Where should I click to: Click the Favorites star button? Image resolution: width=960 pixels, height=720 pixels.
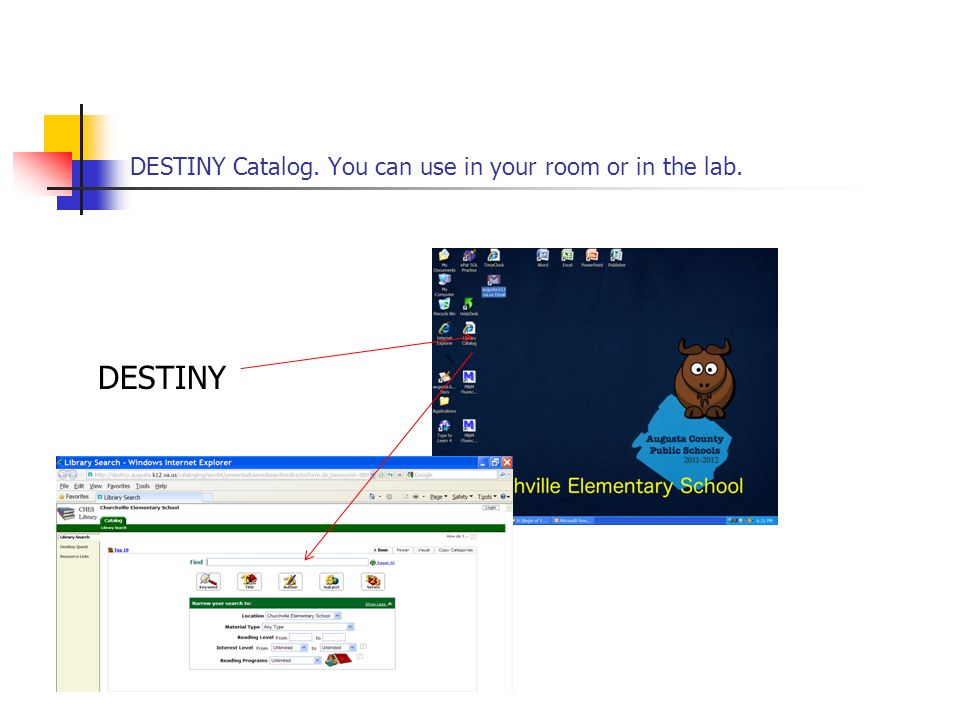(x=74, y=497)
